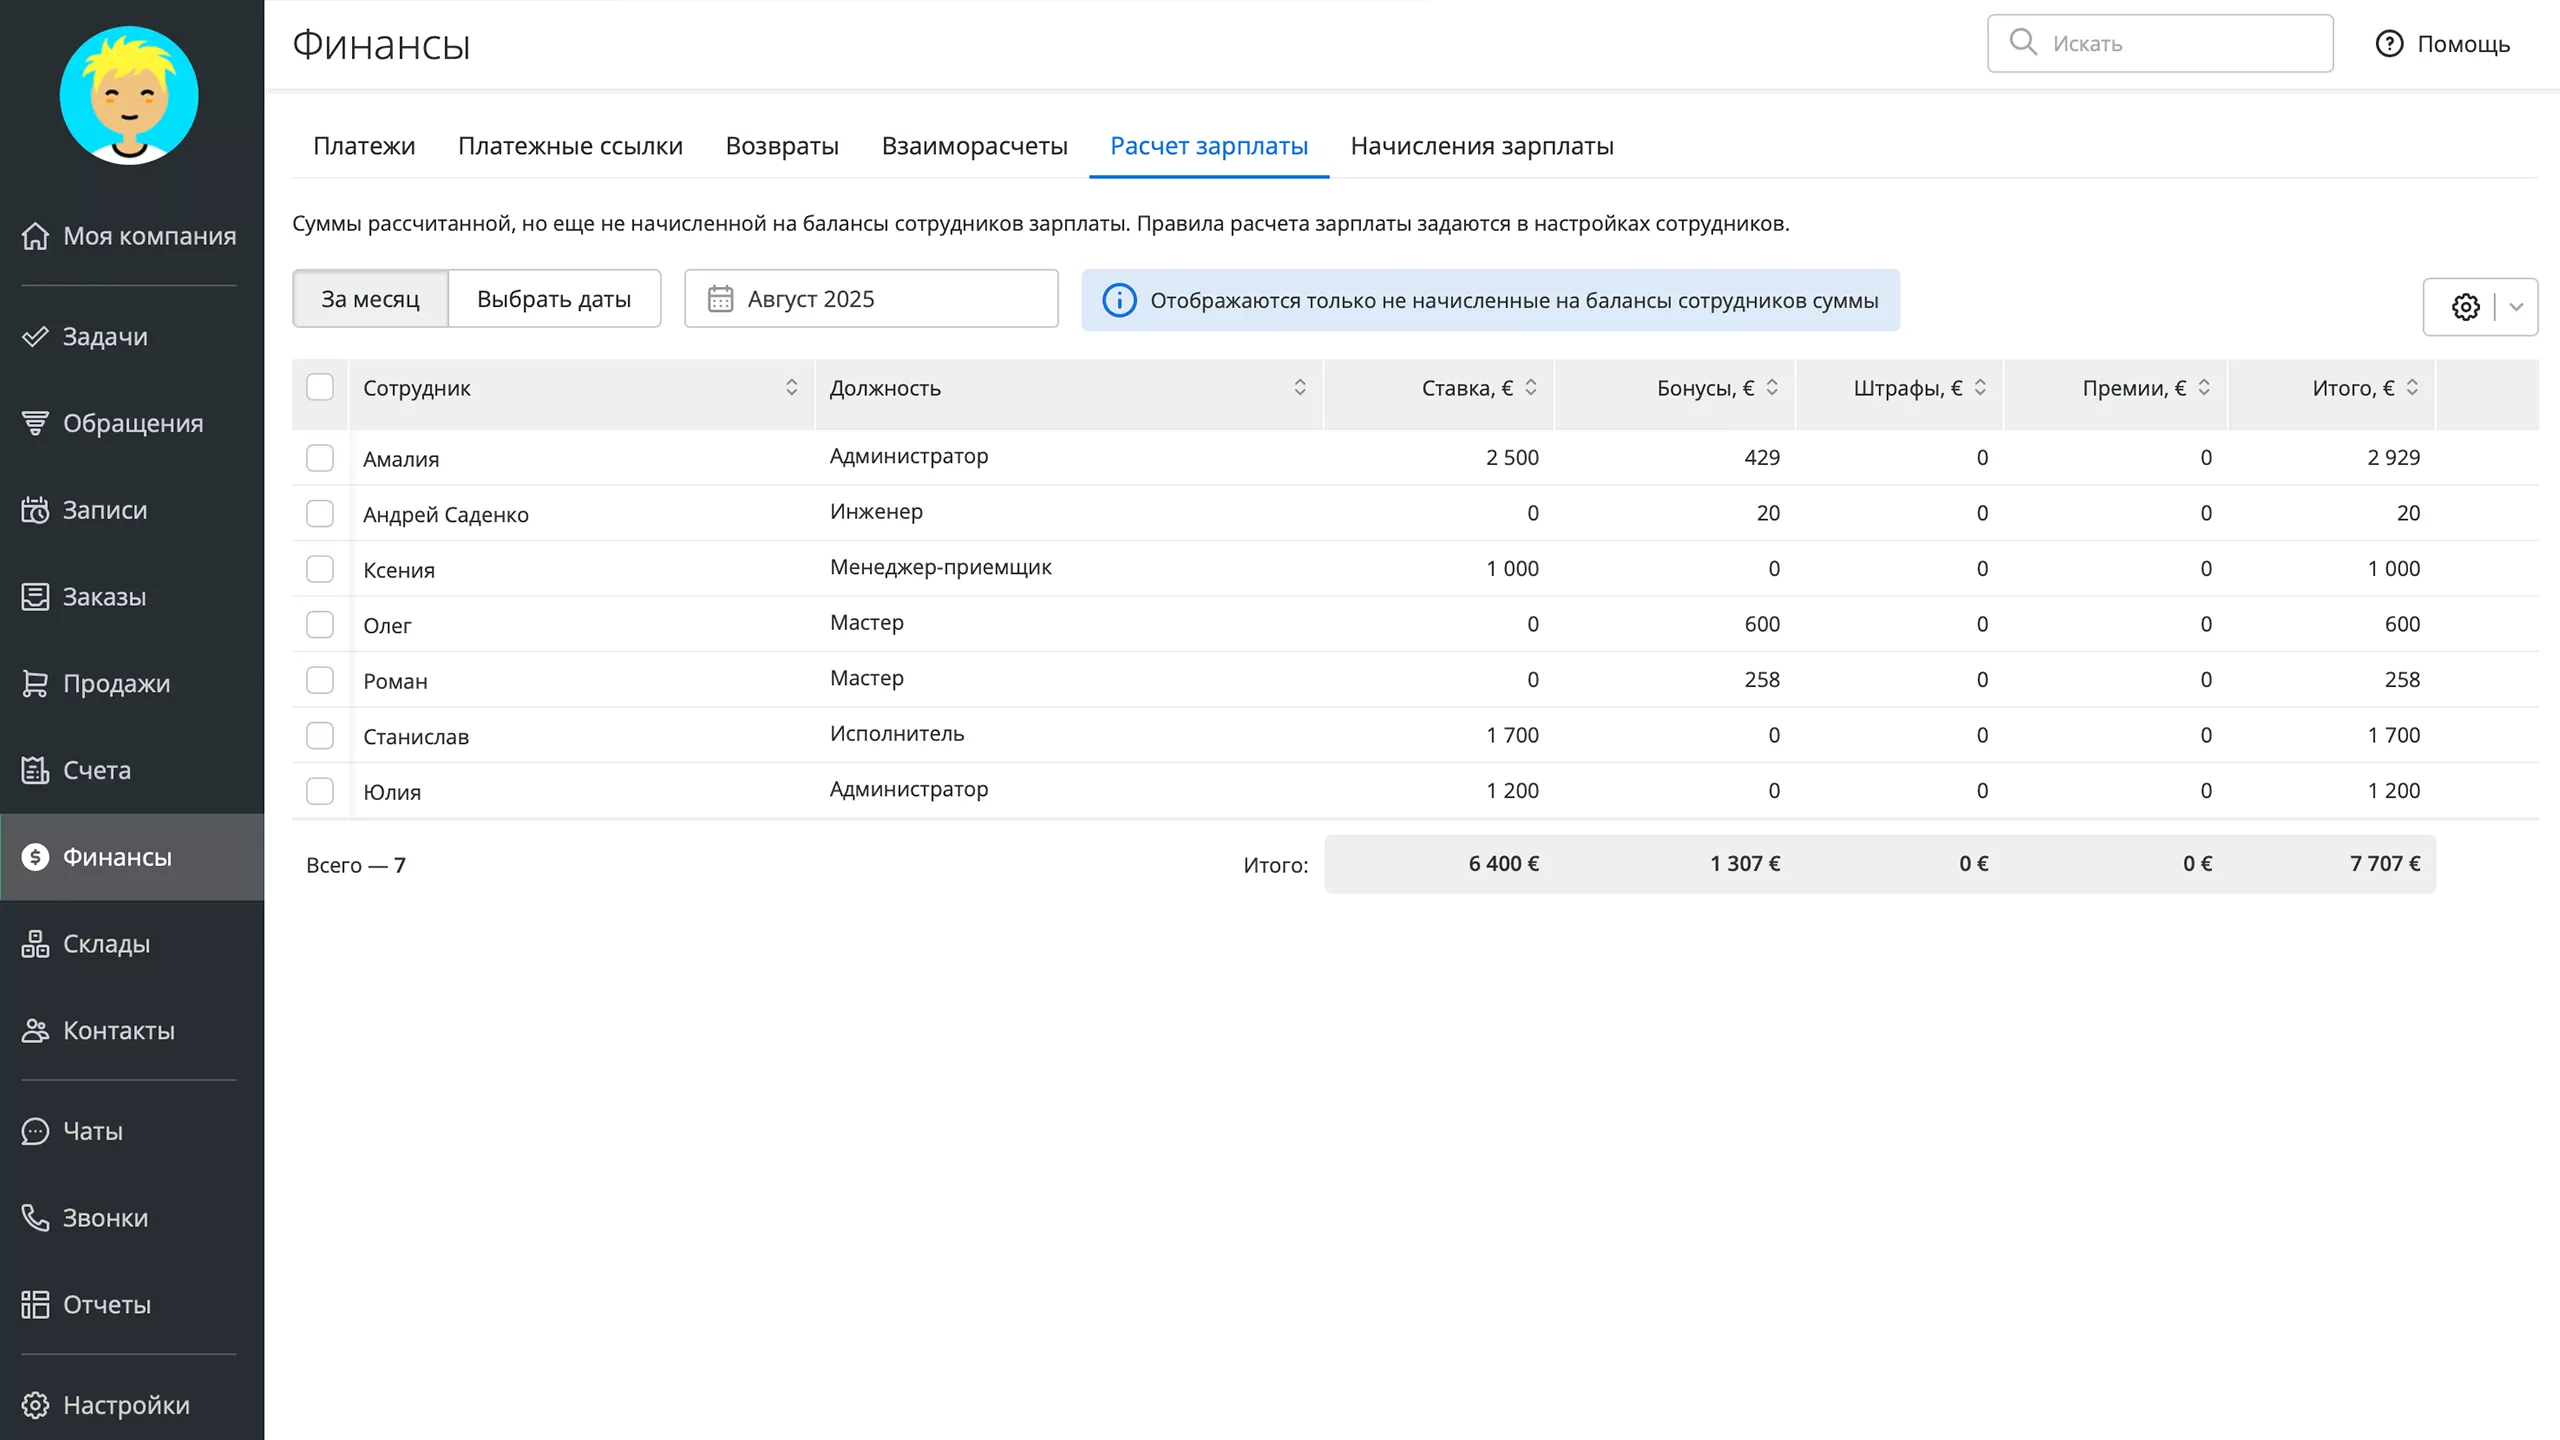Click the Склады warehouse icon in sidebar
The width and height of the screenshot is (2560, 1440).
pyautogui.click(x=35, y=943)
